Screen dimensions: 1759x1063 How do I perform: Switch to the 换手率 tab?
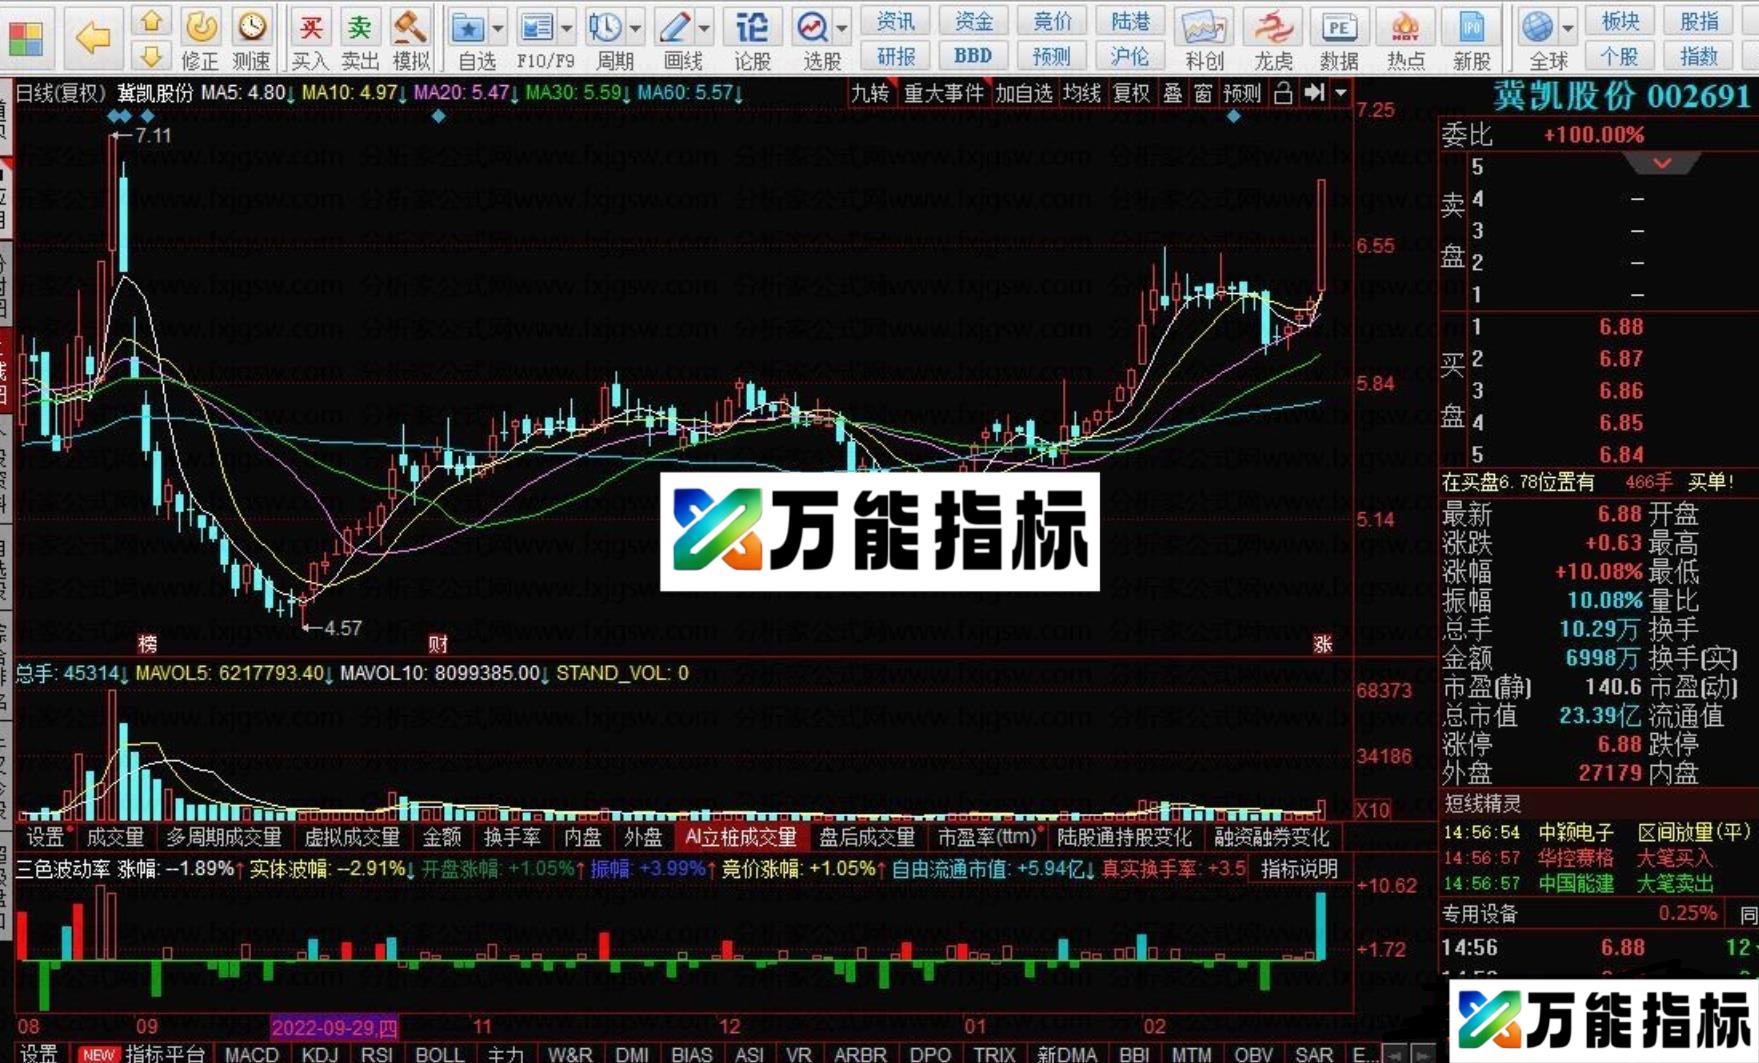pyautogui.click(x=513, y=838)
